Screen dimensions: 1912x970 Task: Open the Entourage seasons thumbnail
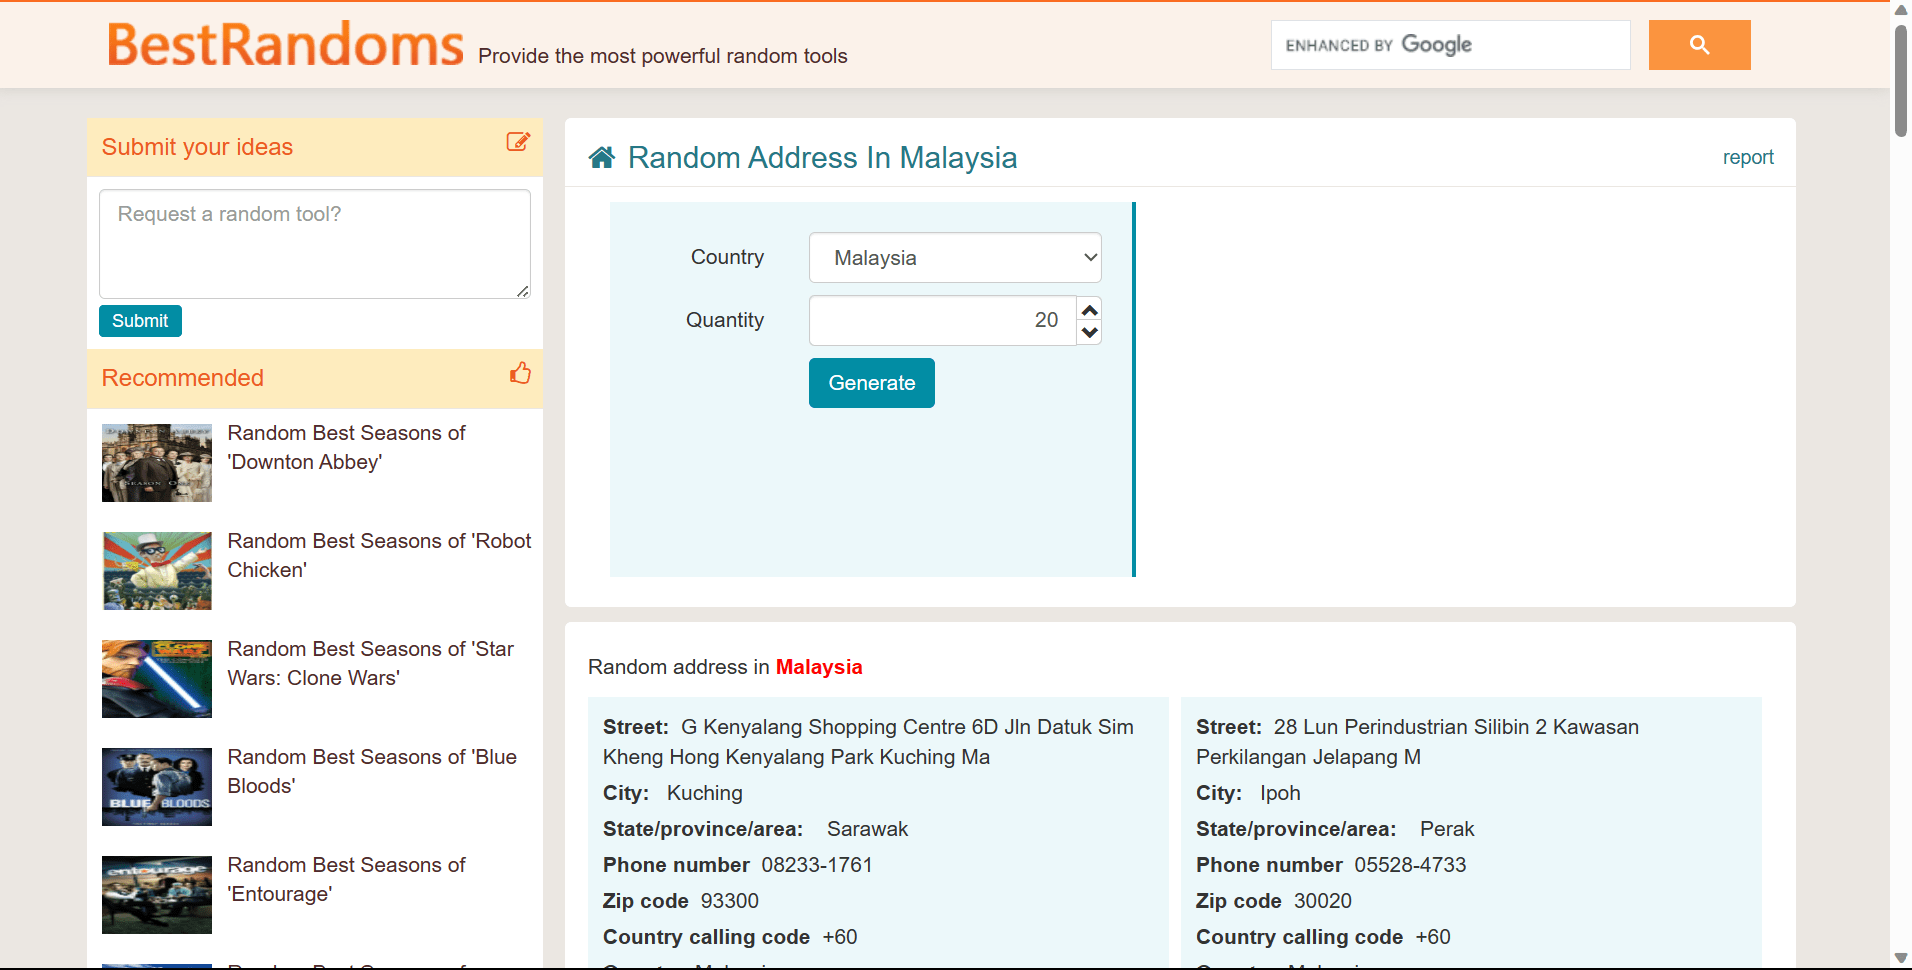(157, 895)
